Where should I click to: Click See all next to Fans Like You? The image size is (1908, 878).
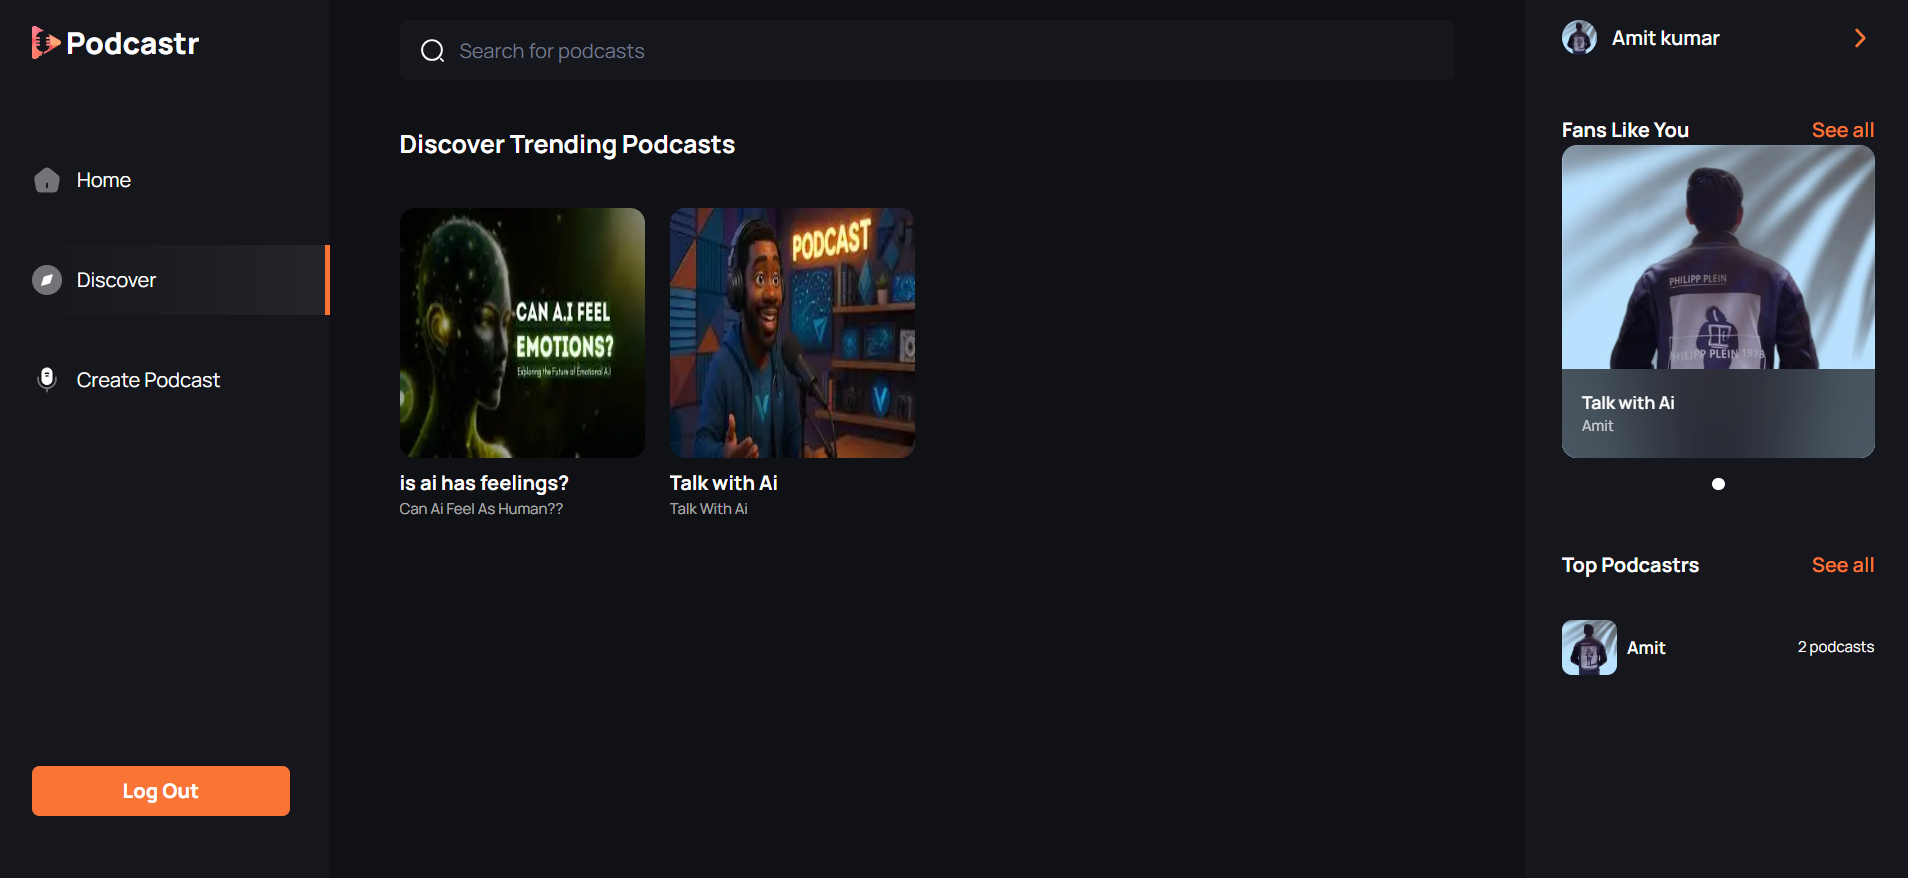click(x=1842, y=130)
